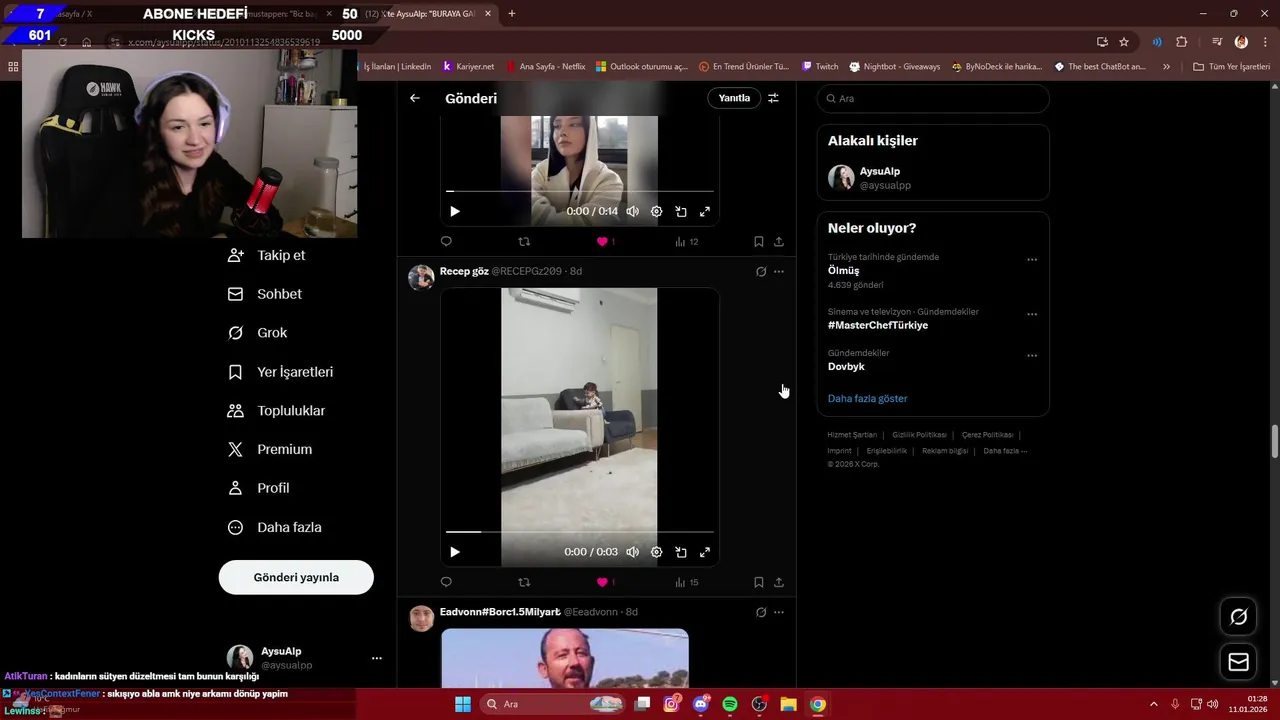
Task: Expand footer Daha fazla links
Action: click(1005, 451)
